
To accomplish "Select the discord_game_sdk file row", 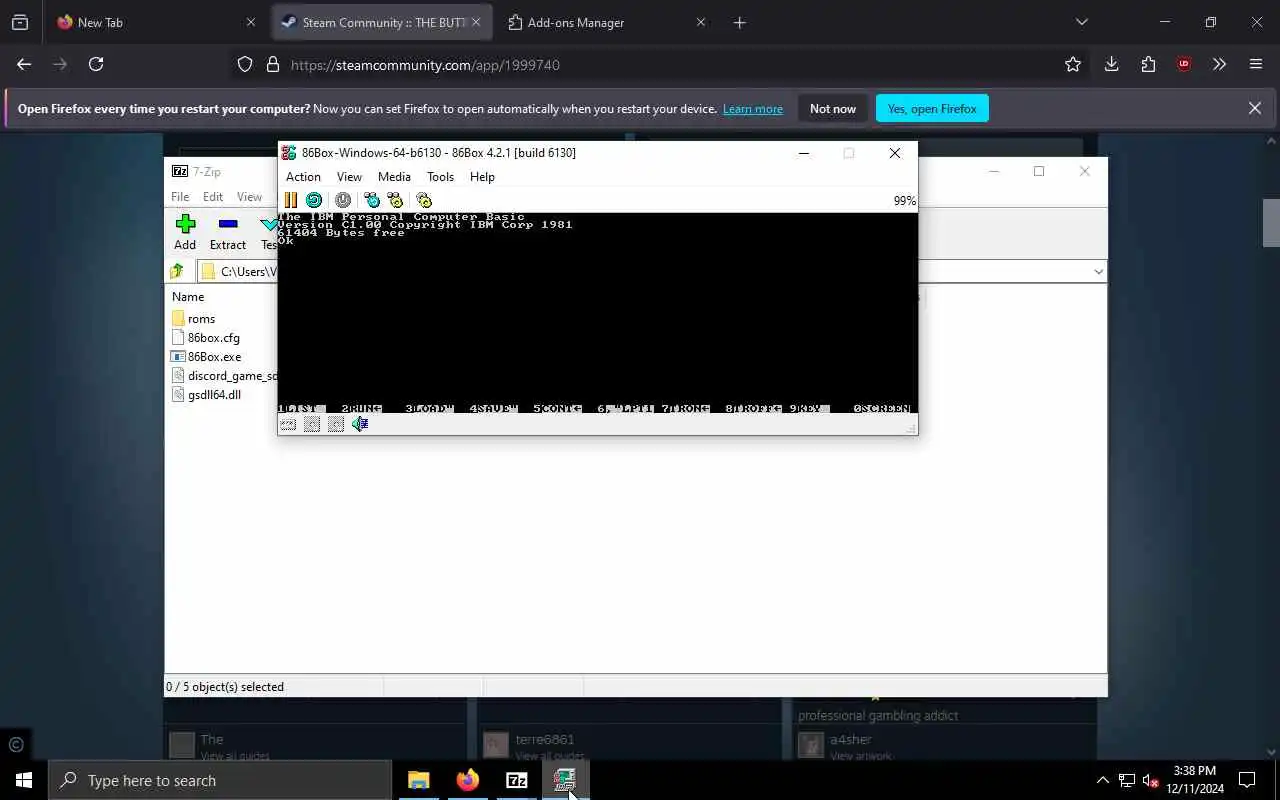I will click(x=224, y=376).
